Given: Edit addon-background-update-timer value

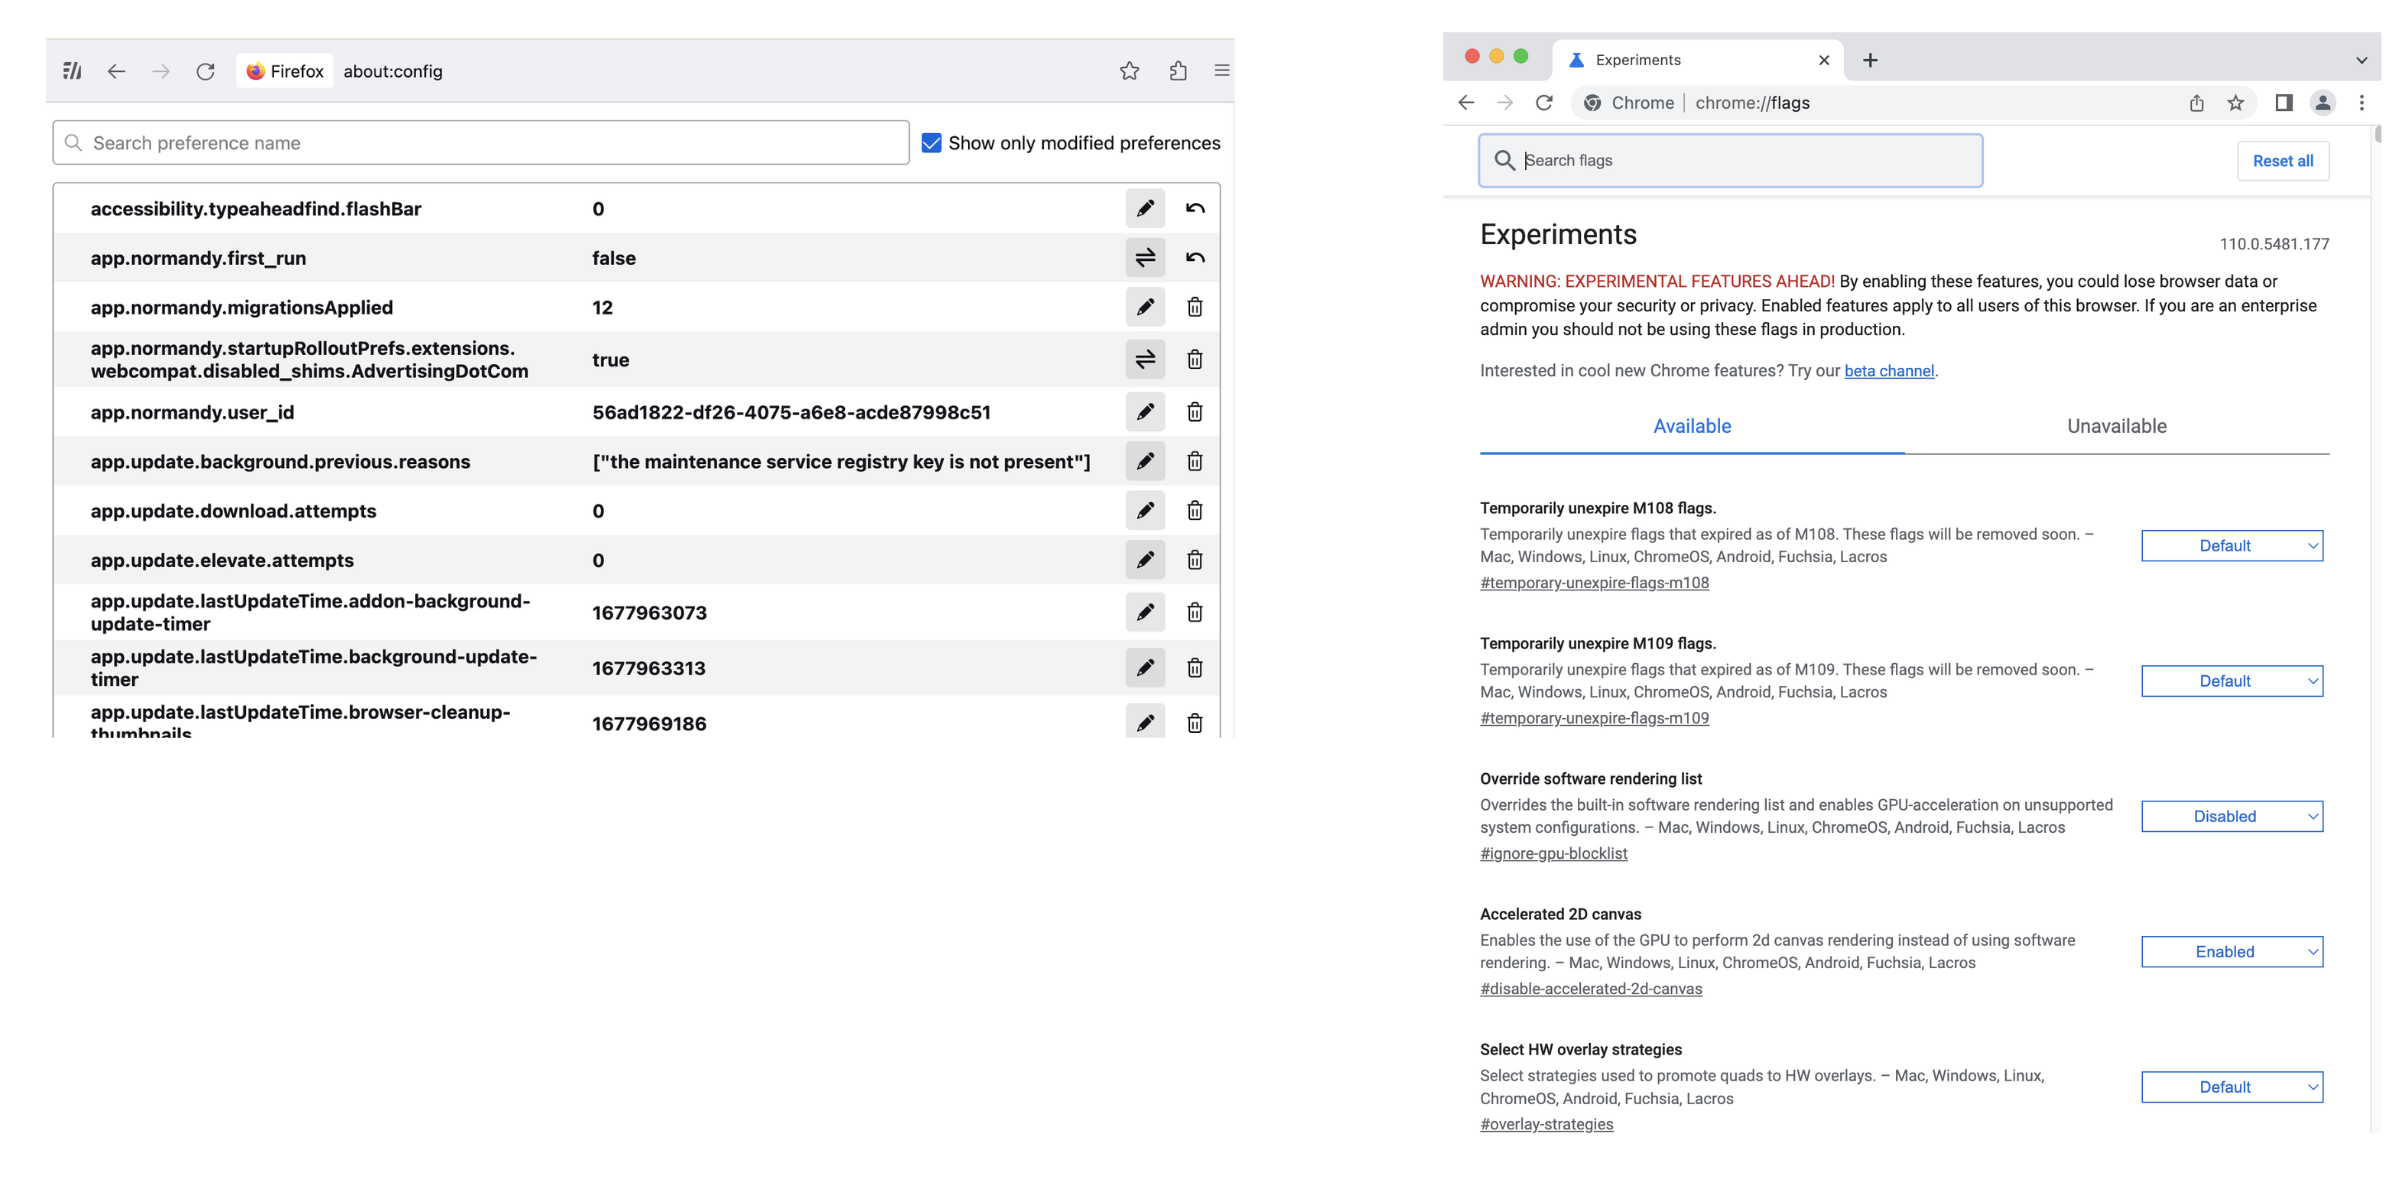Looking at the screenshot, I should coord(1145,612).
